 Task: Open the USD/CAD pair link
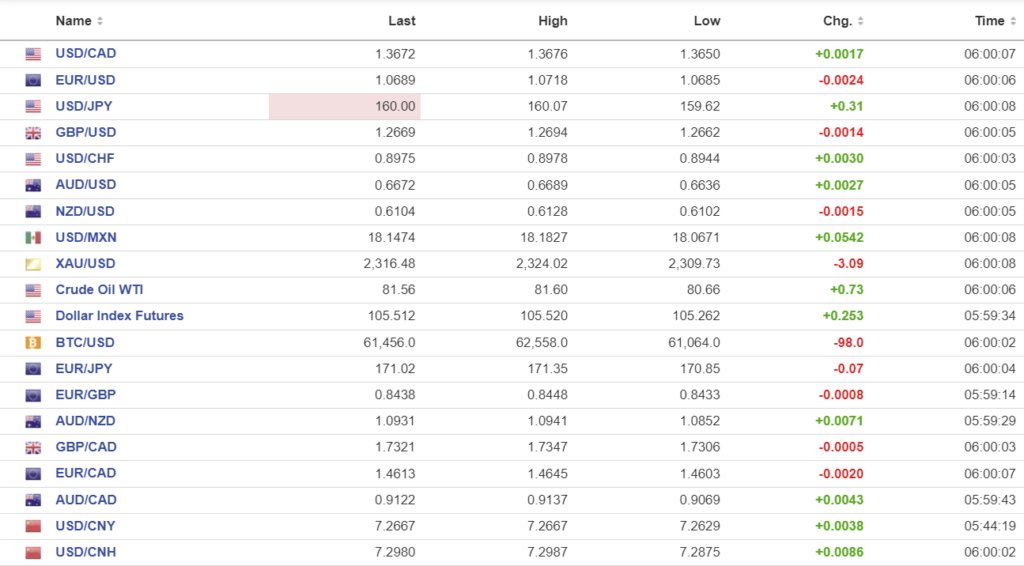click(86, 54)
